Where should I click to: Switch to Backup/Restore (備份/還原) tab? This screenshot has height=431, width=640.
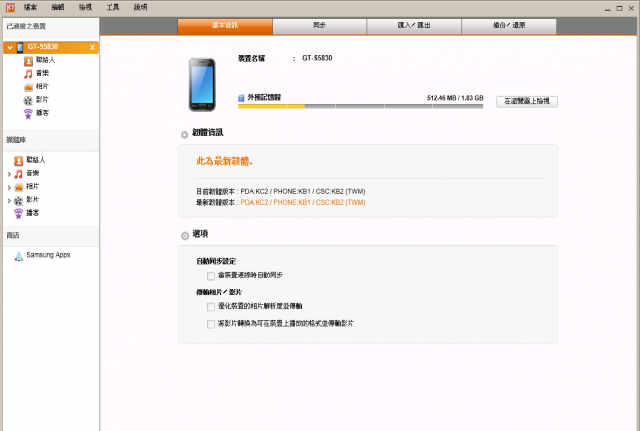click(x=509, y=26)
